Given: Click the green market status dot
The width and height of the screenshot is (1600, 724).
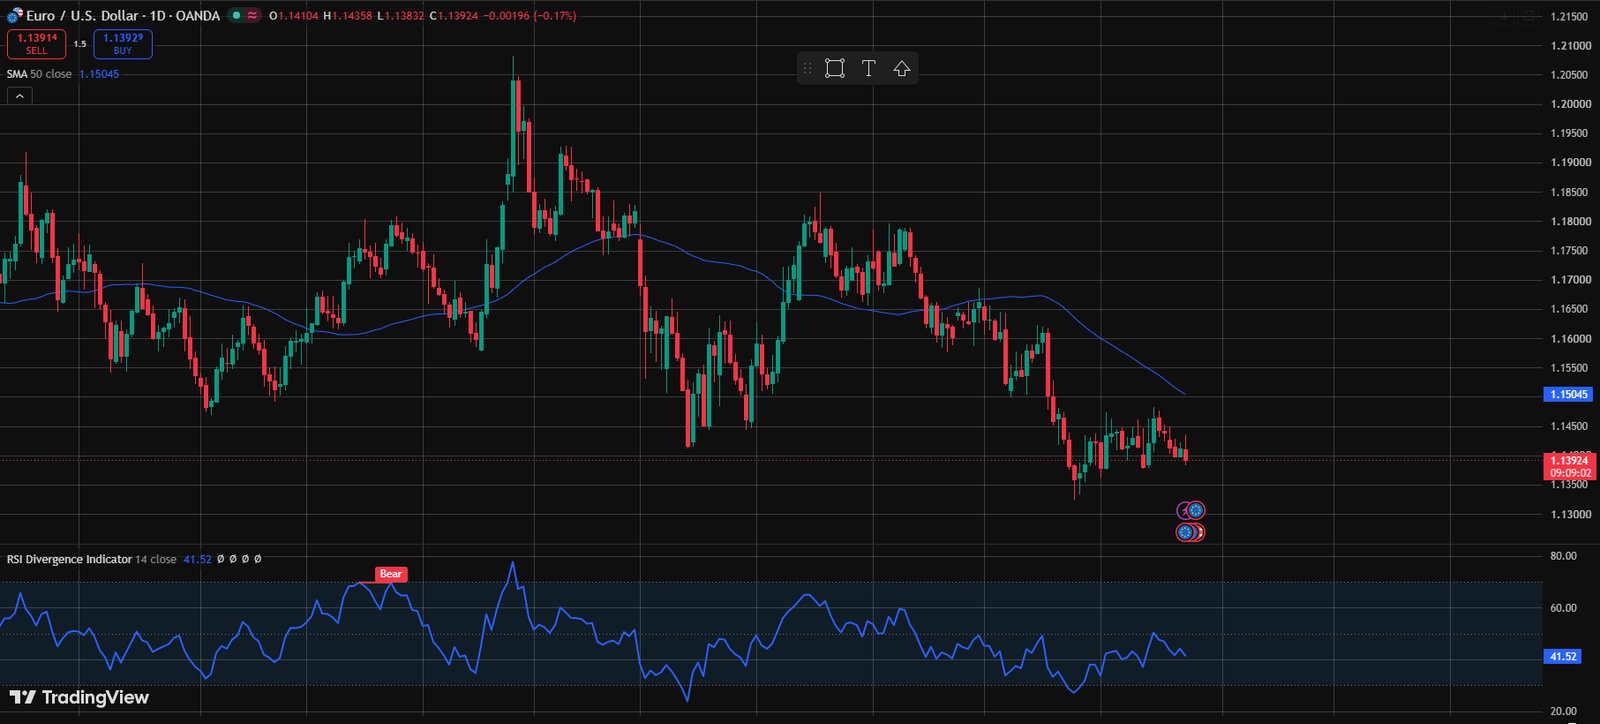Looking at the screenshot, I should pos(237,15).
